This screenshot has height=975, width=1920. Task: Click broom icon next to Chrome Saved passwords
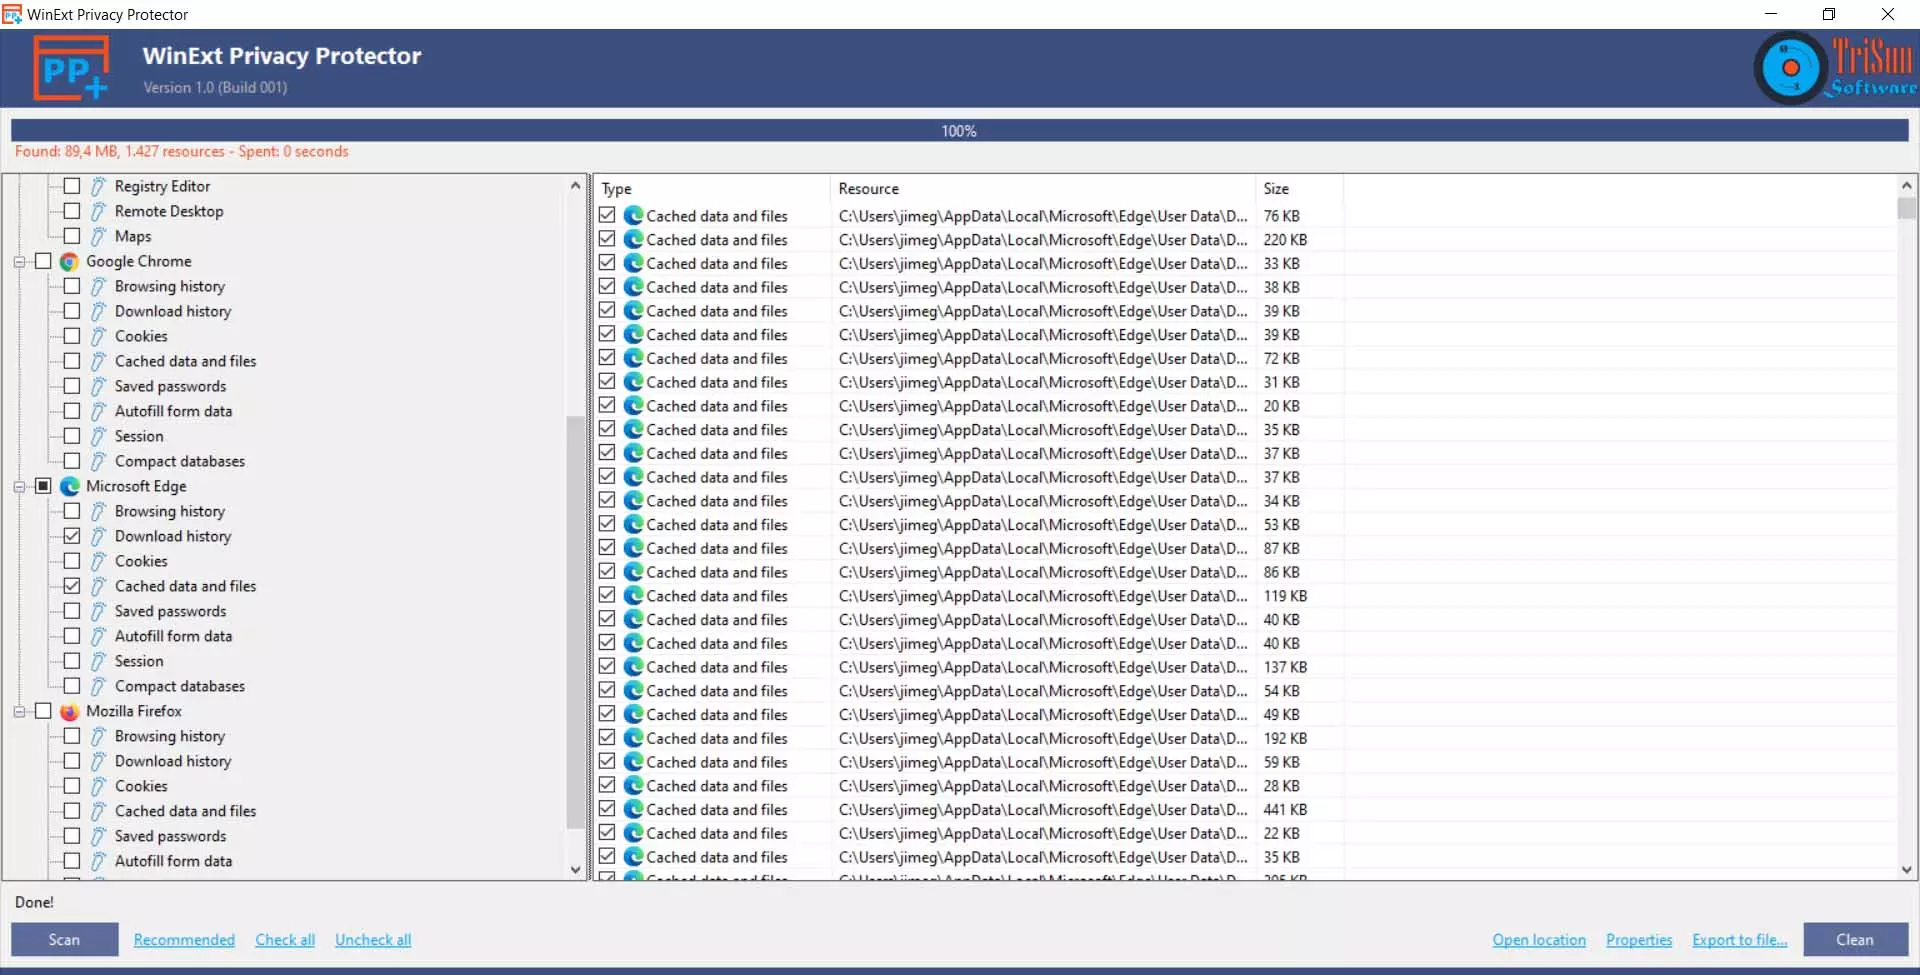pyautogui.click(x=98, y=386)
